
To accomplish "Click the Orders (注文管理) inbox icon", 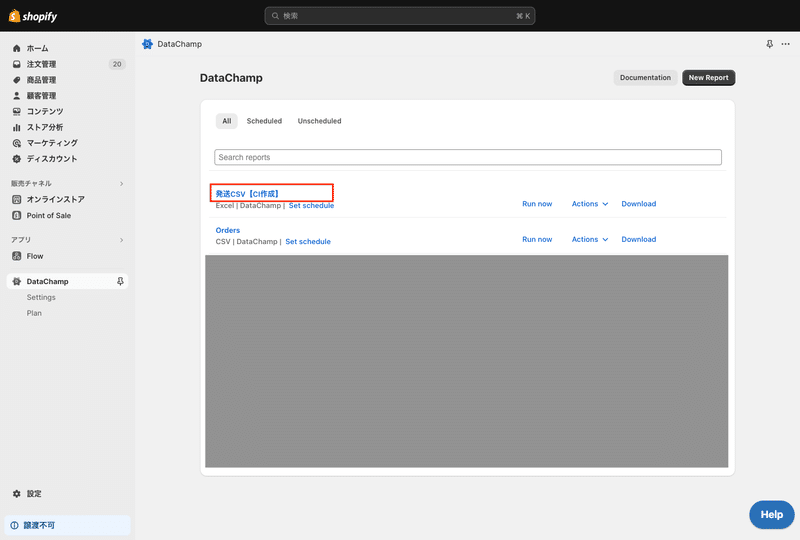I will (16, 64).
